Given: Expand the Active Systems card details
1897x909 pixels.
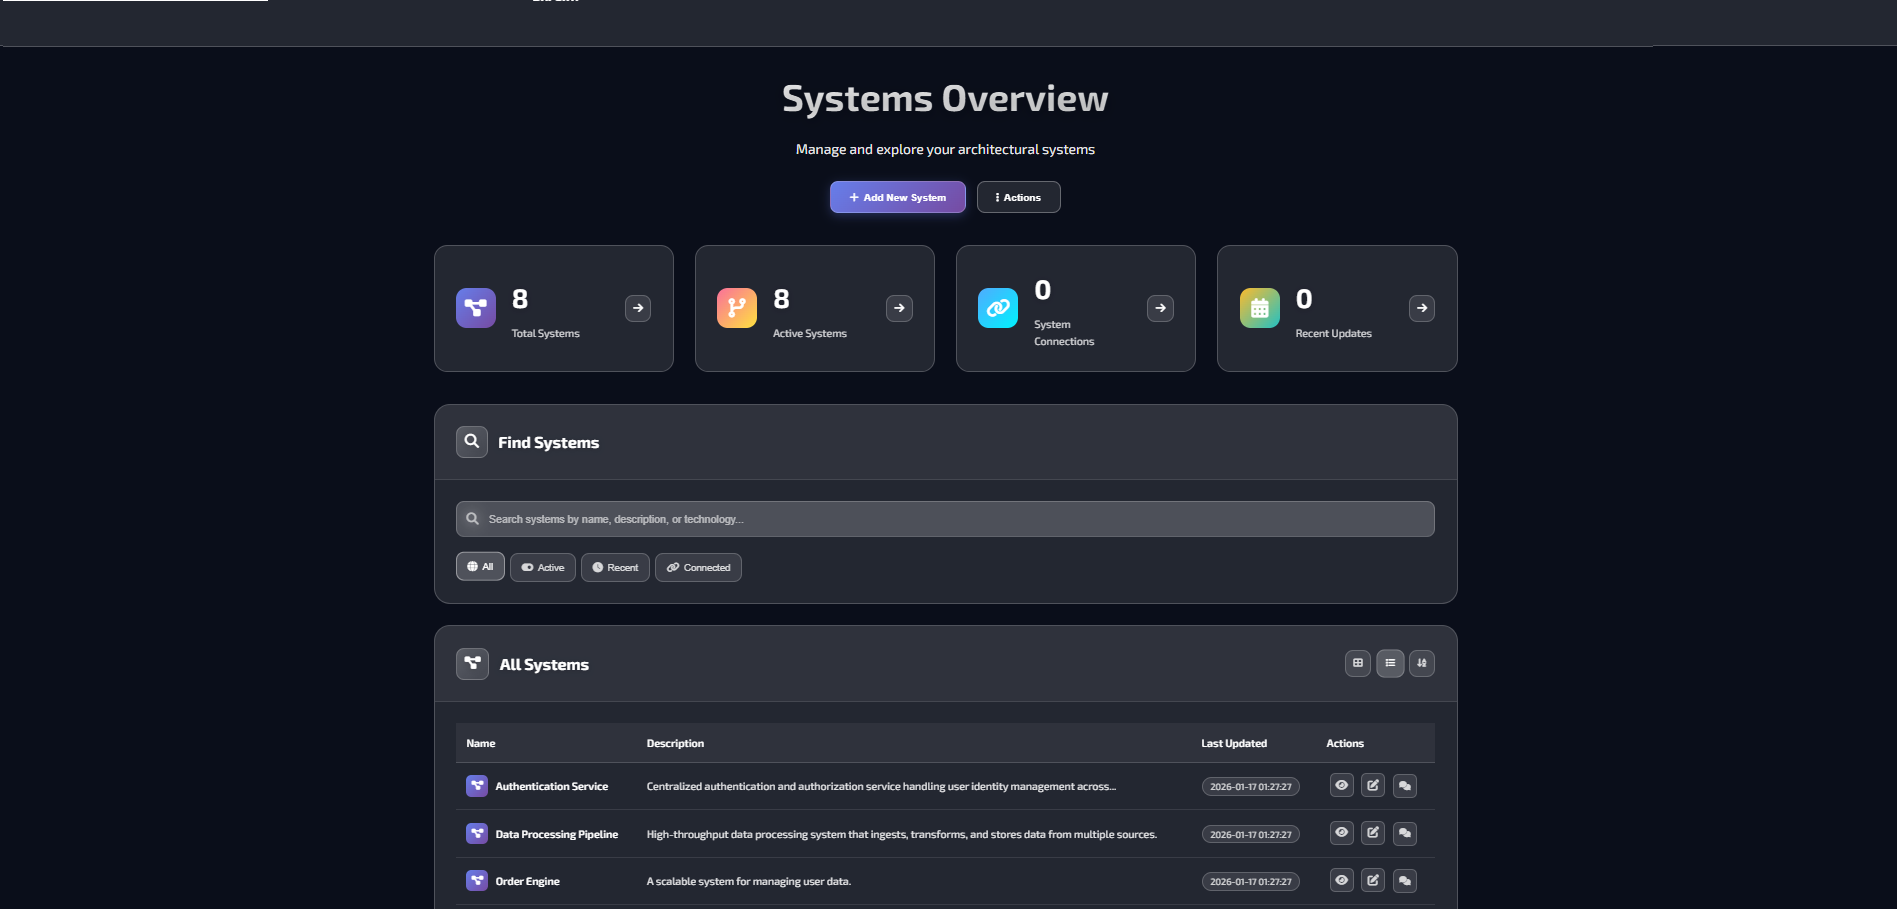Looking at the screenshot, I should pos(899,308).
